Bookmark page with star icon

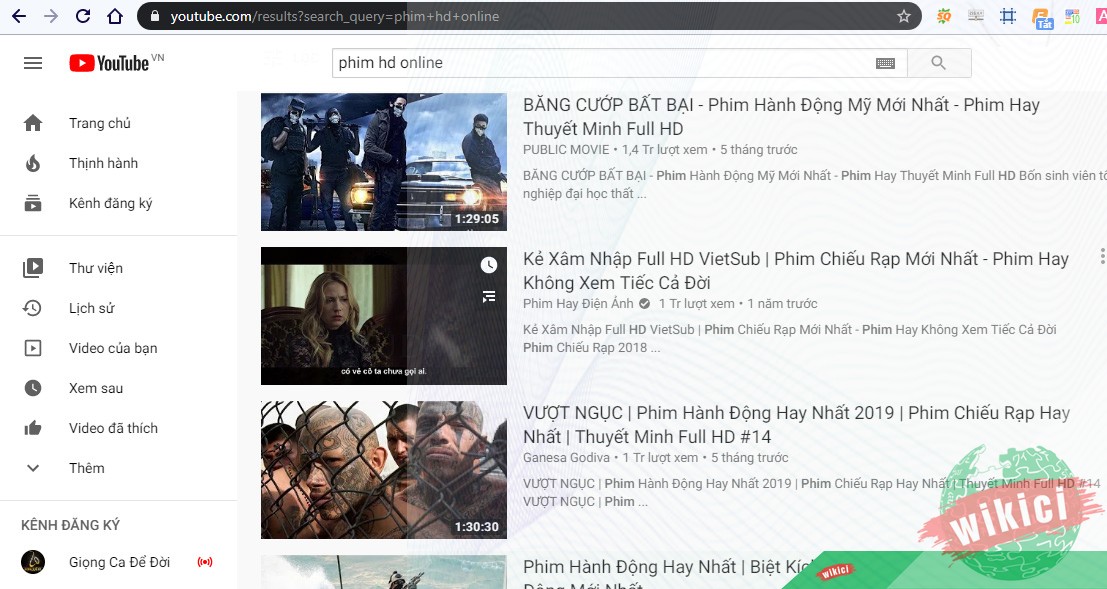click(x=904, y=16)
